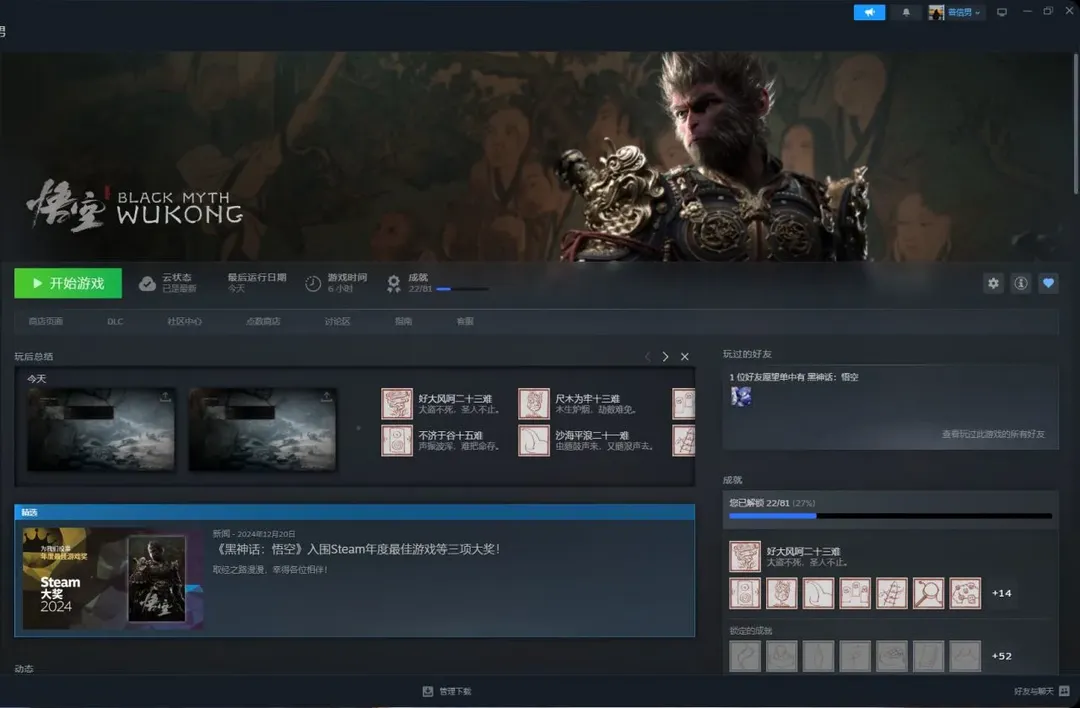Screen dimensions: 1080x708
Task: Click the three tablets achievement icon
Action: 855,593
